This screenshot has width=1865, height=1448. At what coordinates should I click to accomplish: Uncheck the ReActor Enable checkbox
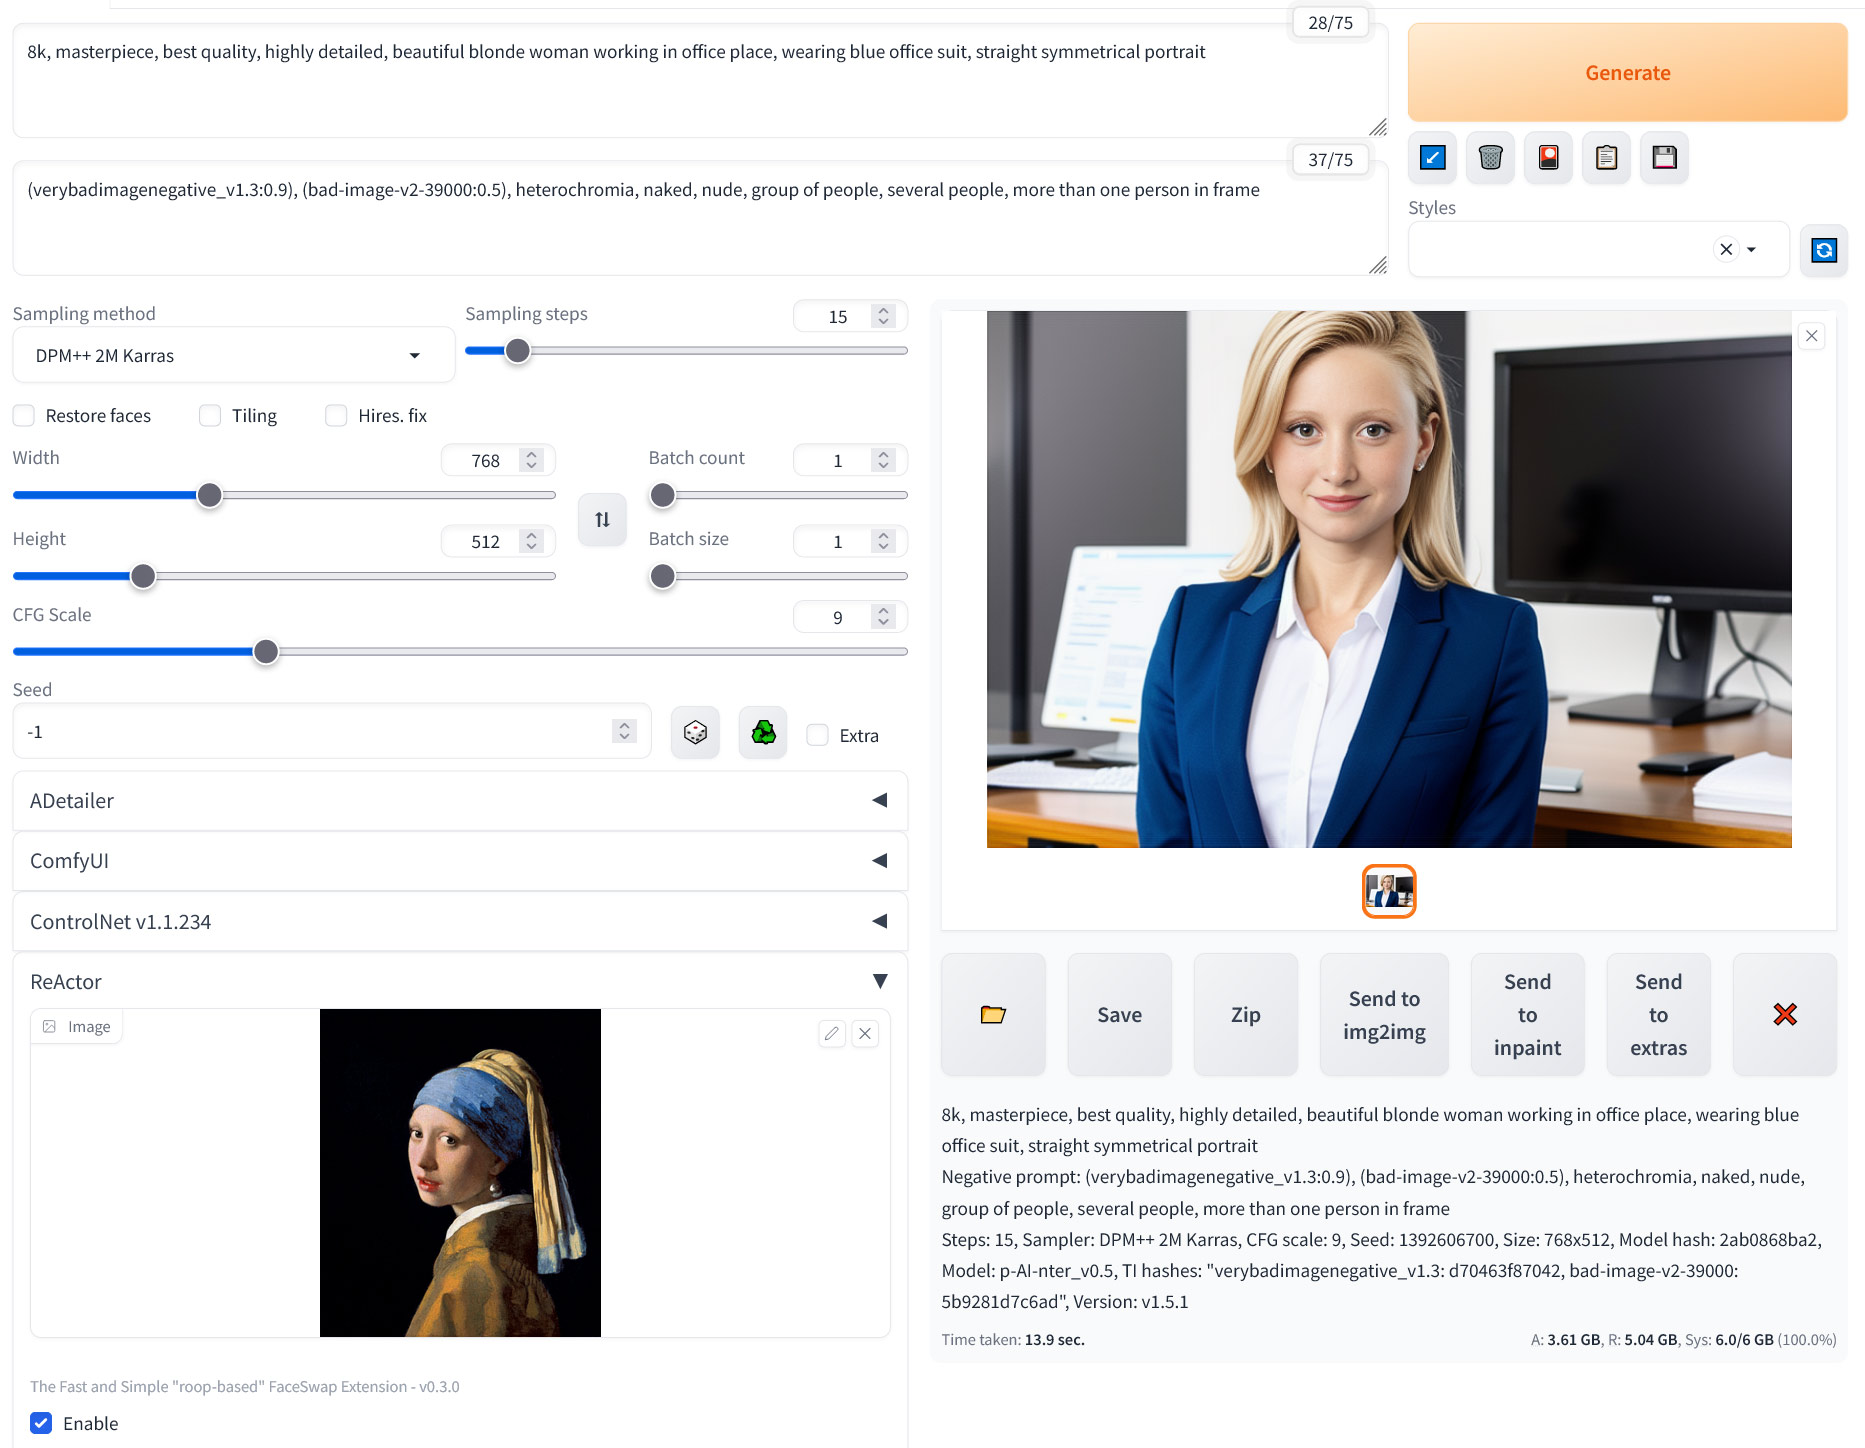click(41, 1423)
